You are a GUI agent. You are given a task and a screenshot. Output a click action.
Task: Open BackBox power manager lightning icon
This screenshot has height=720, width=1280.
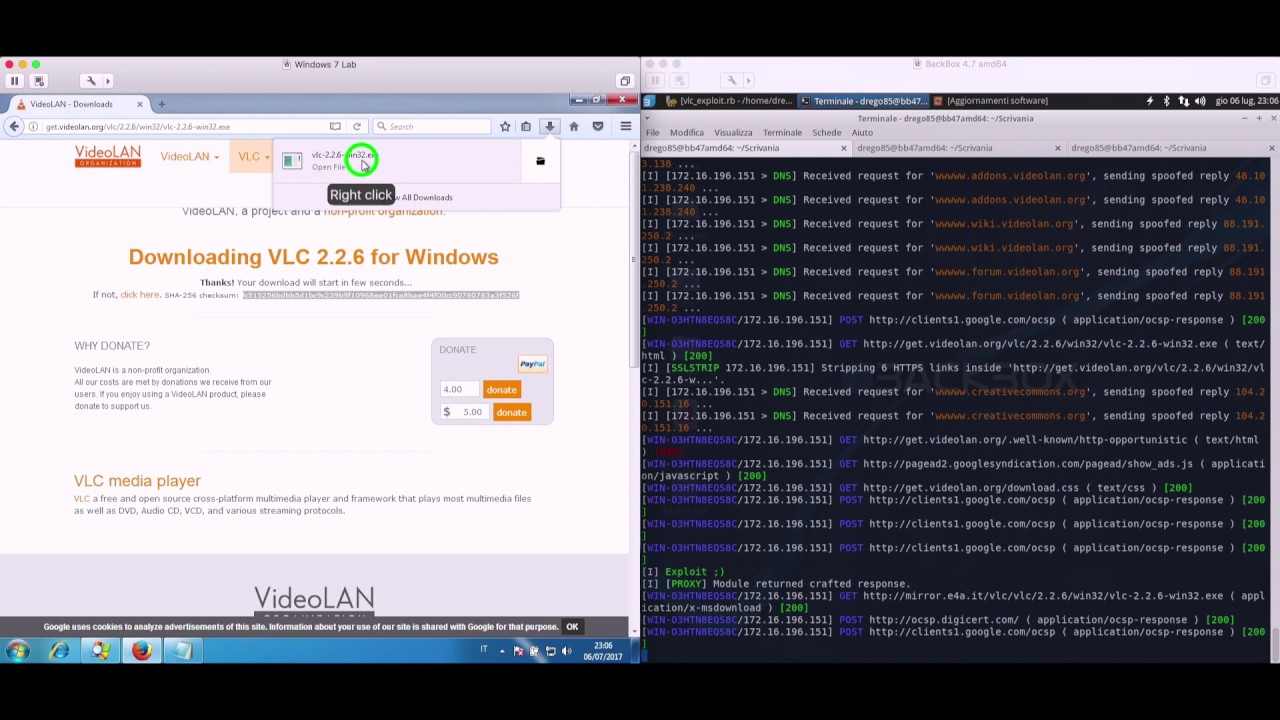(x=1149, y=101)
